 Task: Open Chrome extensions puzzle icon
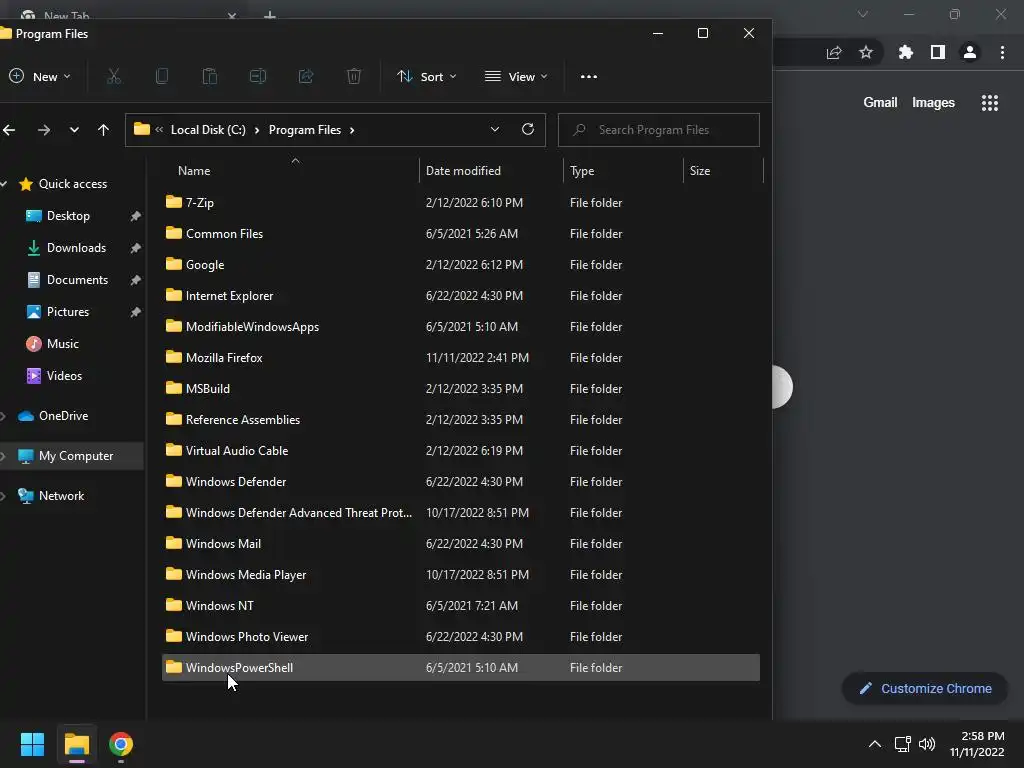tap(905, 52)
